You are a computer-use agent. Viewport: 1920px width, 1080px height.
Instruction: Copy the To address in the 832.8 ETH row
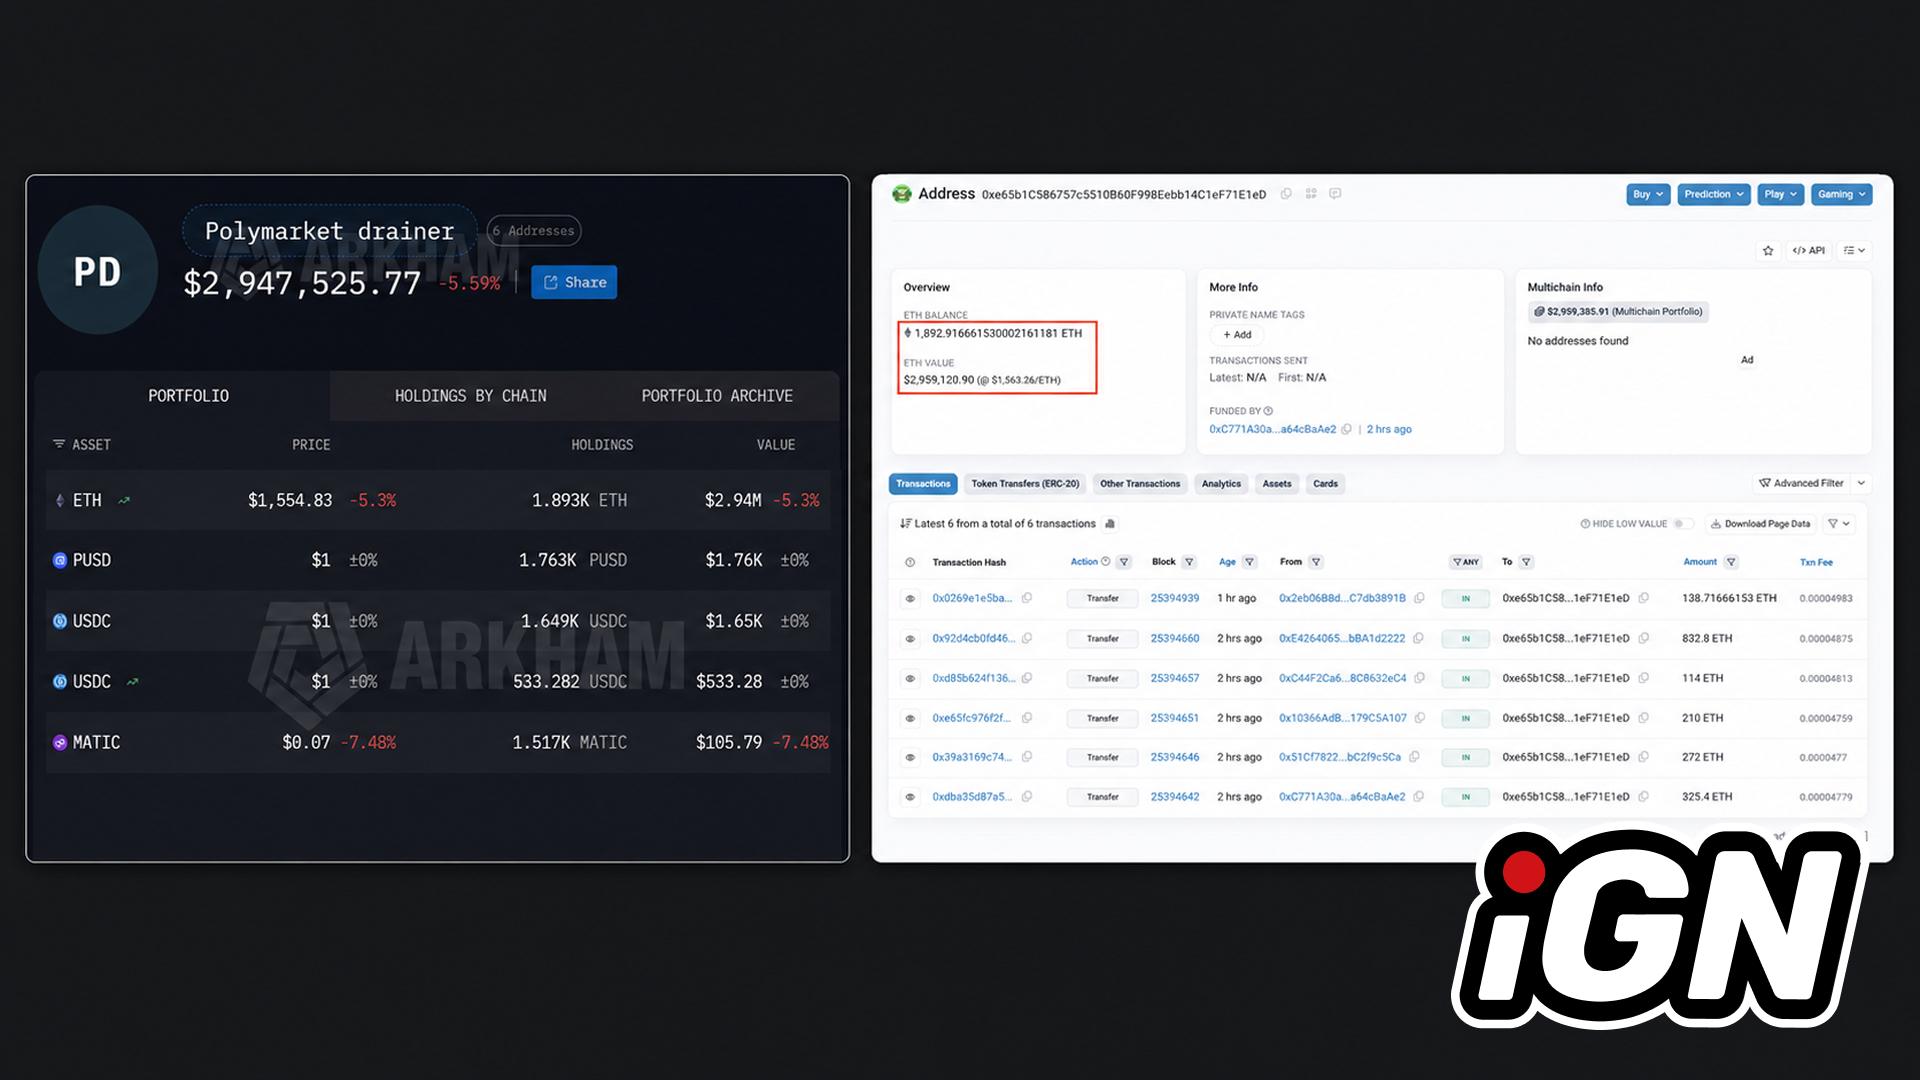click(x=1644, y=638)
